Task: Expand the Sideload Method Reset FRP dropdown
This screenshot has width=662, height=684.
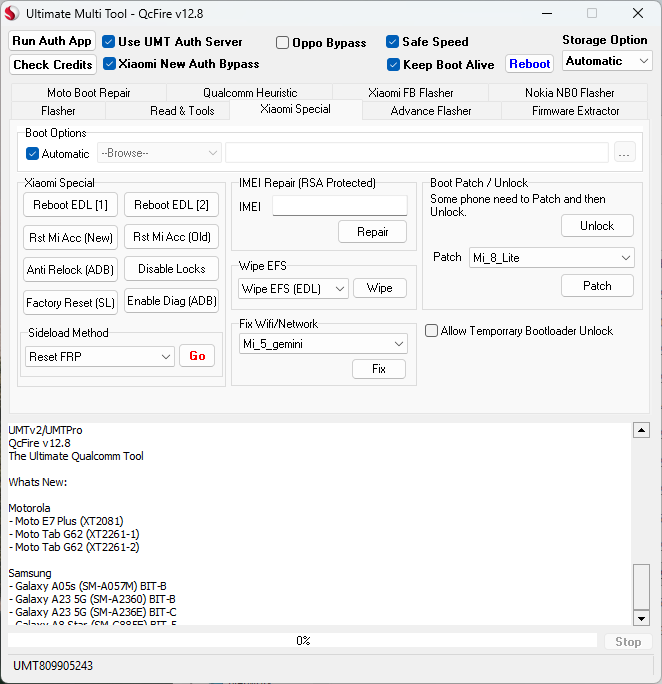Action: [100, 356]
